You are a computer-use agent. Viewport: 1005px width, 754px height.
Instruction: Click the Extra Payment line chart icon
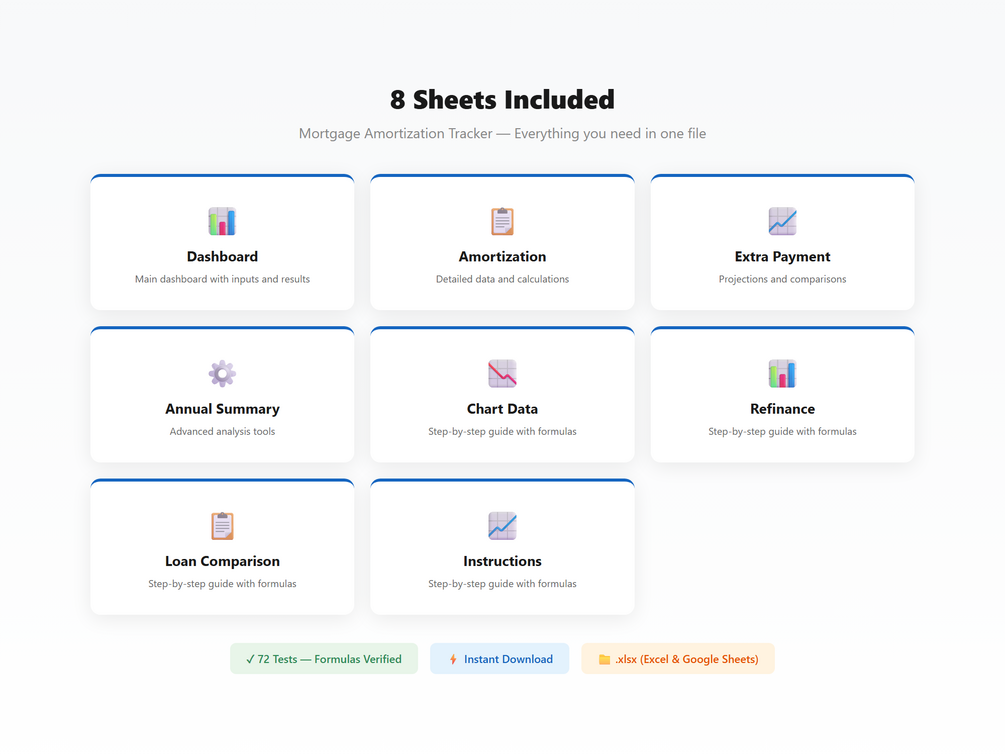pos(782,221)
